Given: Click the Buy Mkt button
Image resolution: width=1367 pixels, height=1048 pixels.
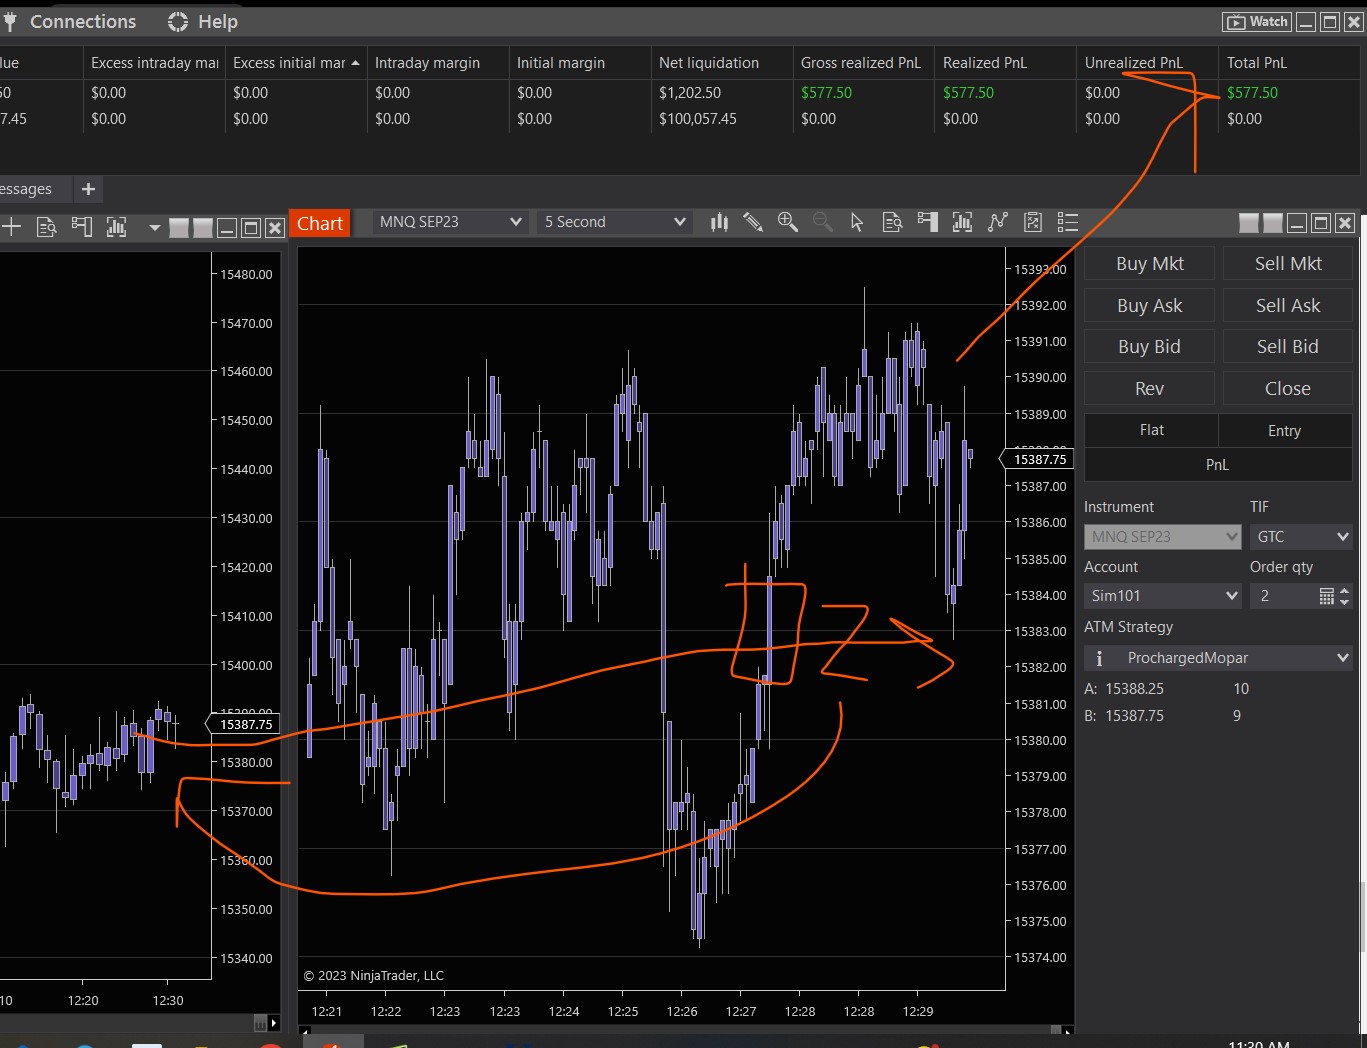Looking at the screenshot, I should [1150, 263].
